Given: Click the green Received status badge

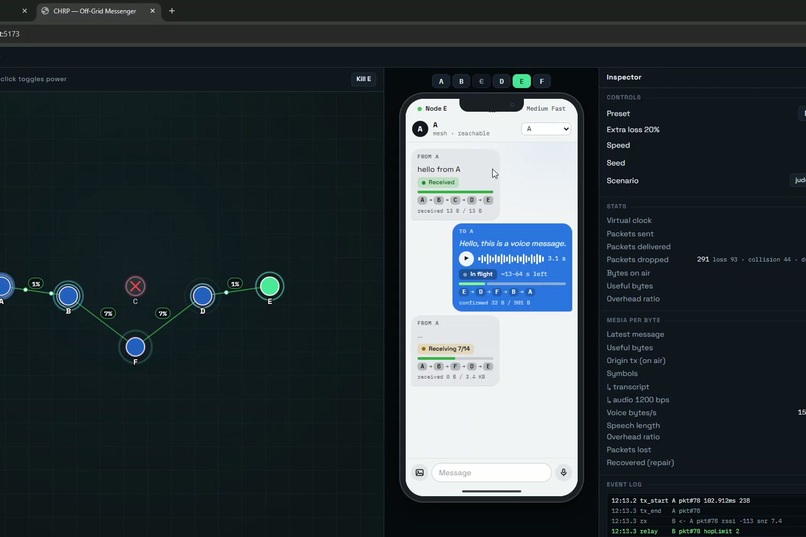Looking at the screenshot, I should [x=438, y=182].
